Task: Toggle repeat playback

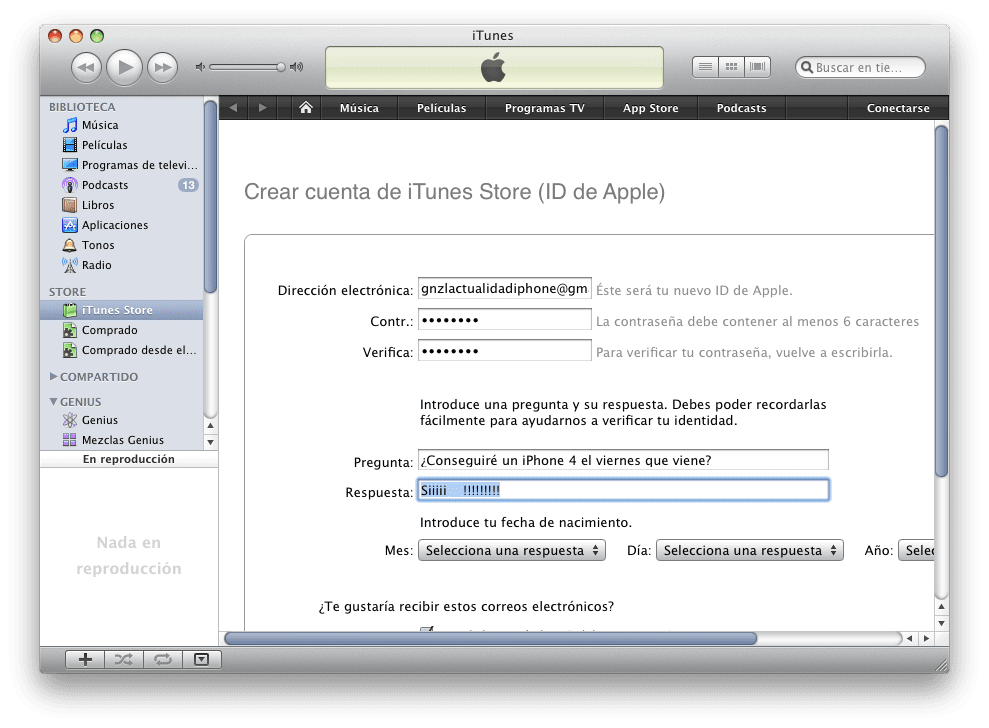Action: [163, 659]
